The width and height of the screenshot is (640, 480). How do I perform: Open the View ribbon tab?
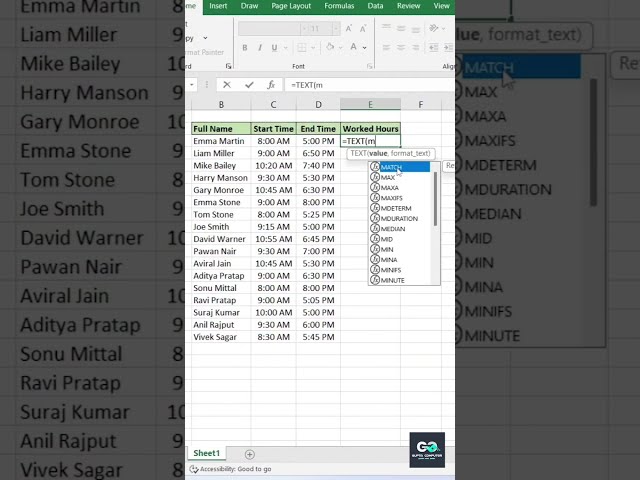click(442, 6)
